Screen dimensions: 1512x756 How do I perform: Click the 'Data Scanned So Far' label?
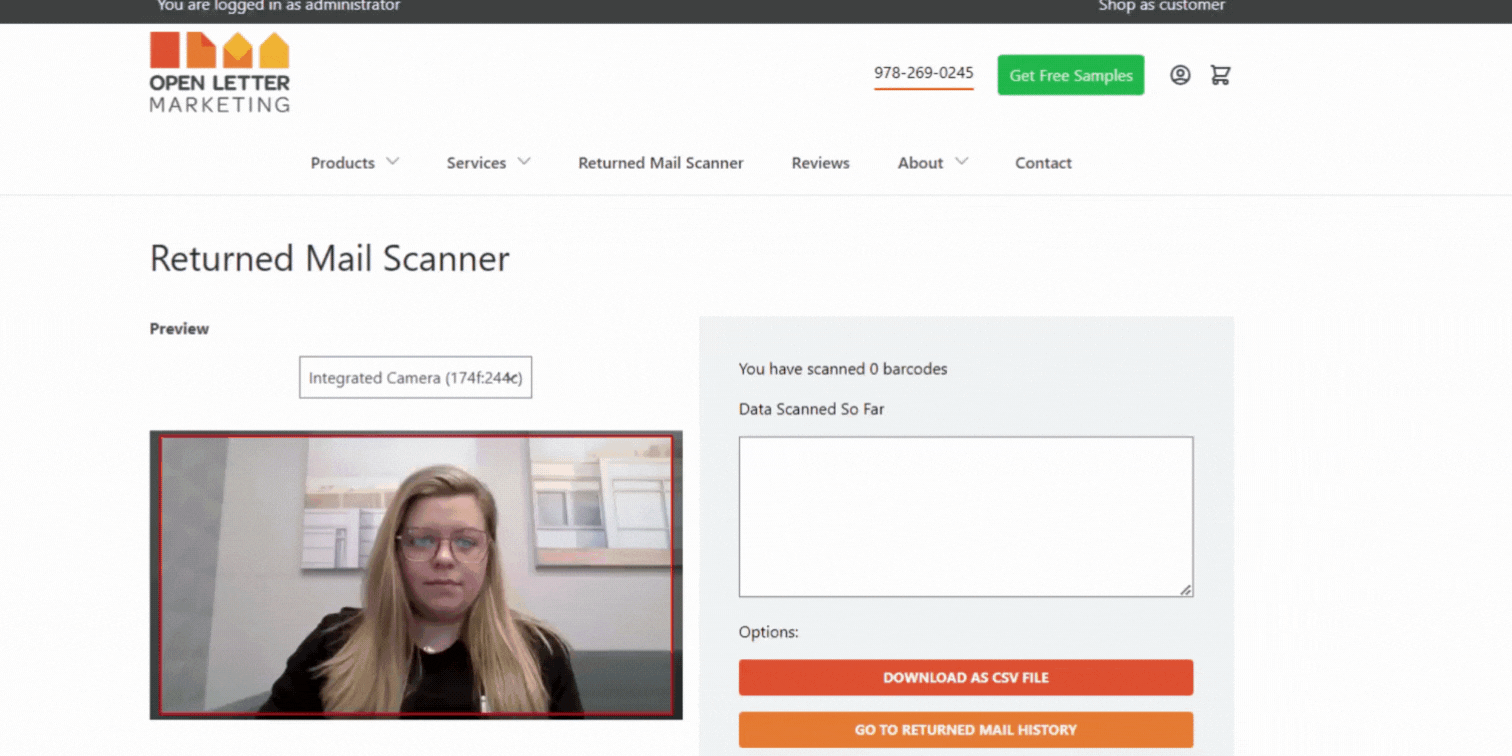(x=811, y=409)
